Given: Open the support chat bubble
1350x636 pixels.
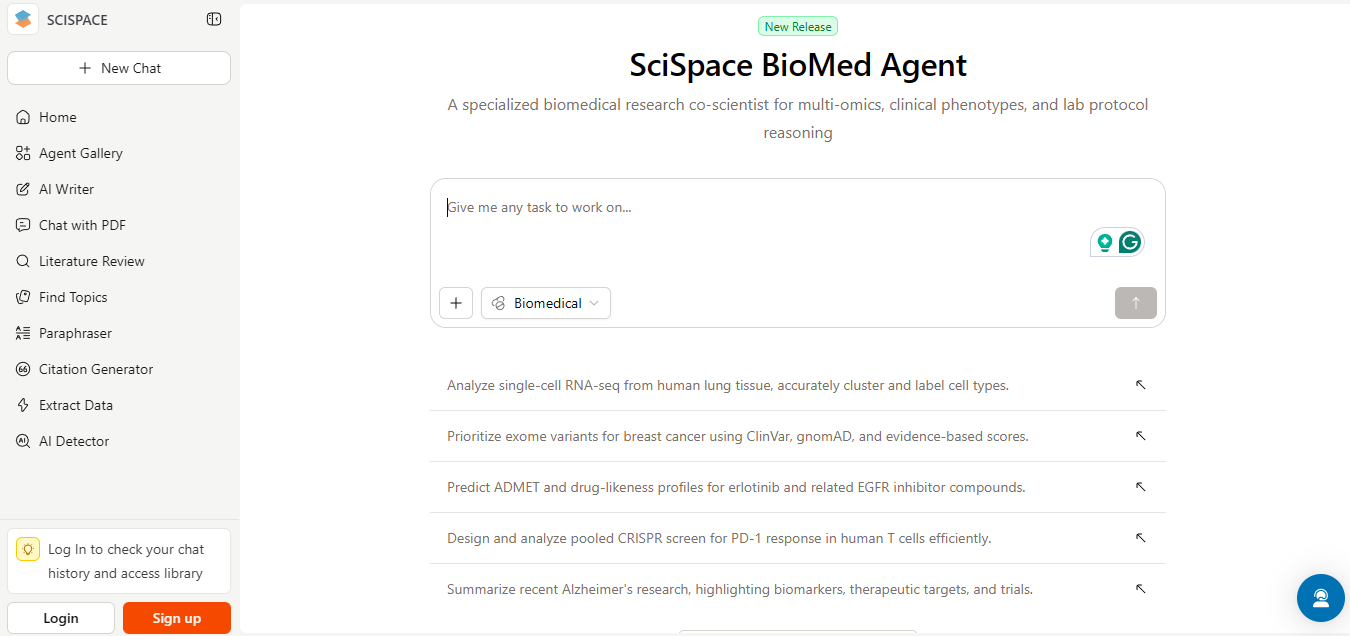Looking at the screenshot, I should pyautogui.click(x=1320, y=598).
